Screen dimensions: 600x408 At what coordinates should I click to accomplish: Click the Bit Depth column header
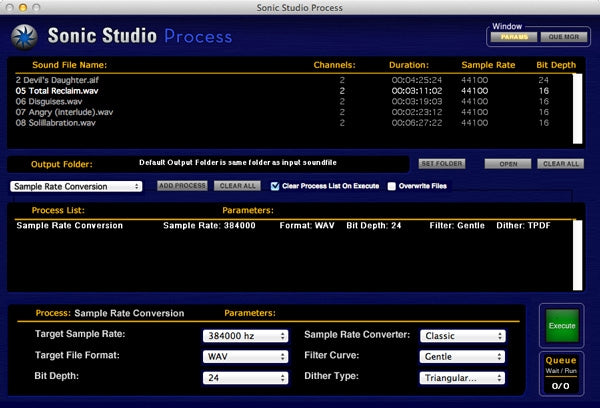pos(556,65)
